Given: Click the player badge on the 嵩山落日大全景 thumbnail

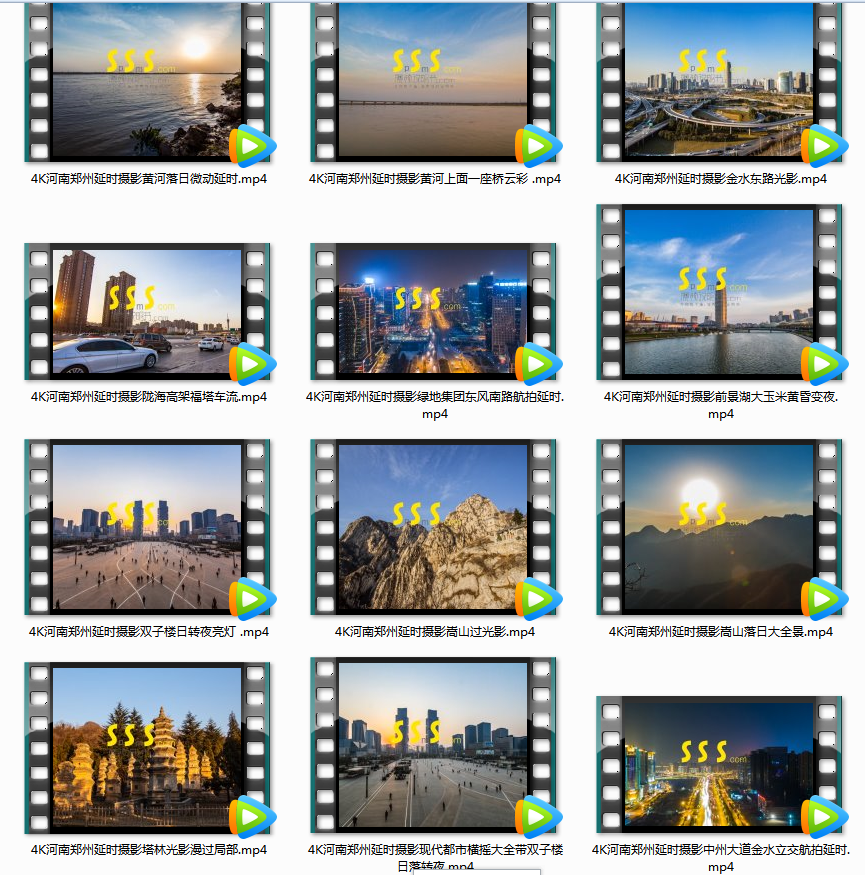Looking at the screenshot, I should pos(824,599).
